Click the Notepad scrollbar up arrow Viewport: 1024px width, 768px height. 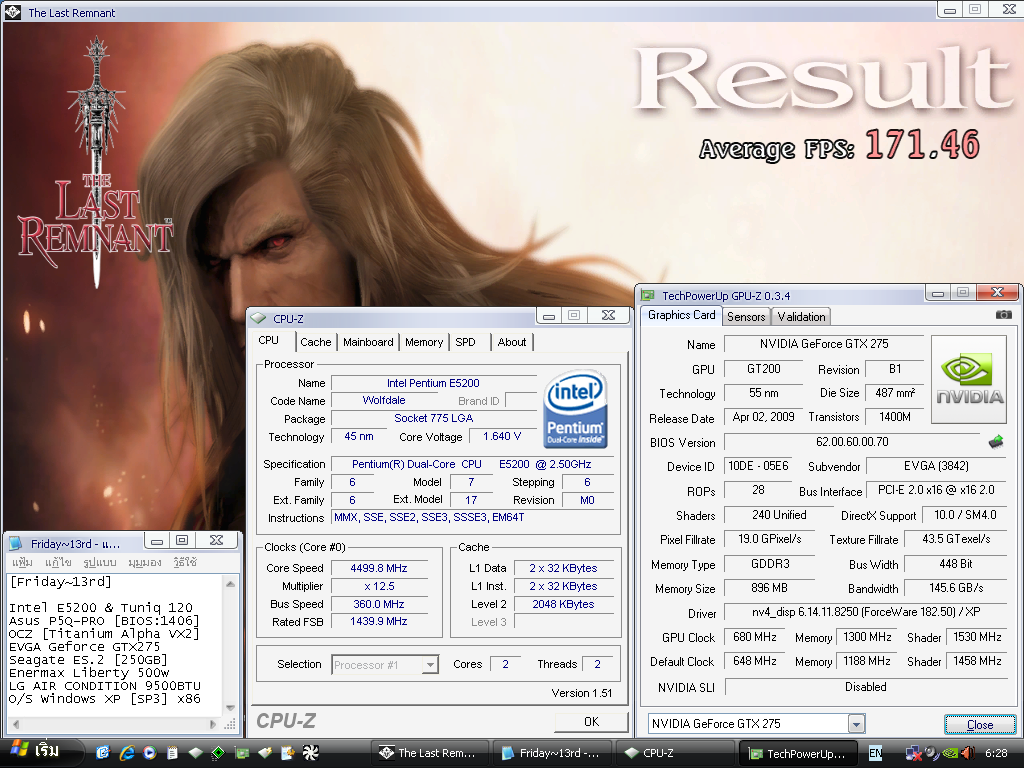232,582
